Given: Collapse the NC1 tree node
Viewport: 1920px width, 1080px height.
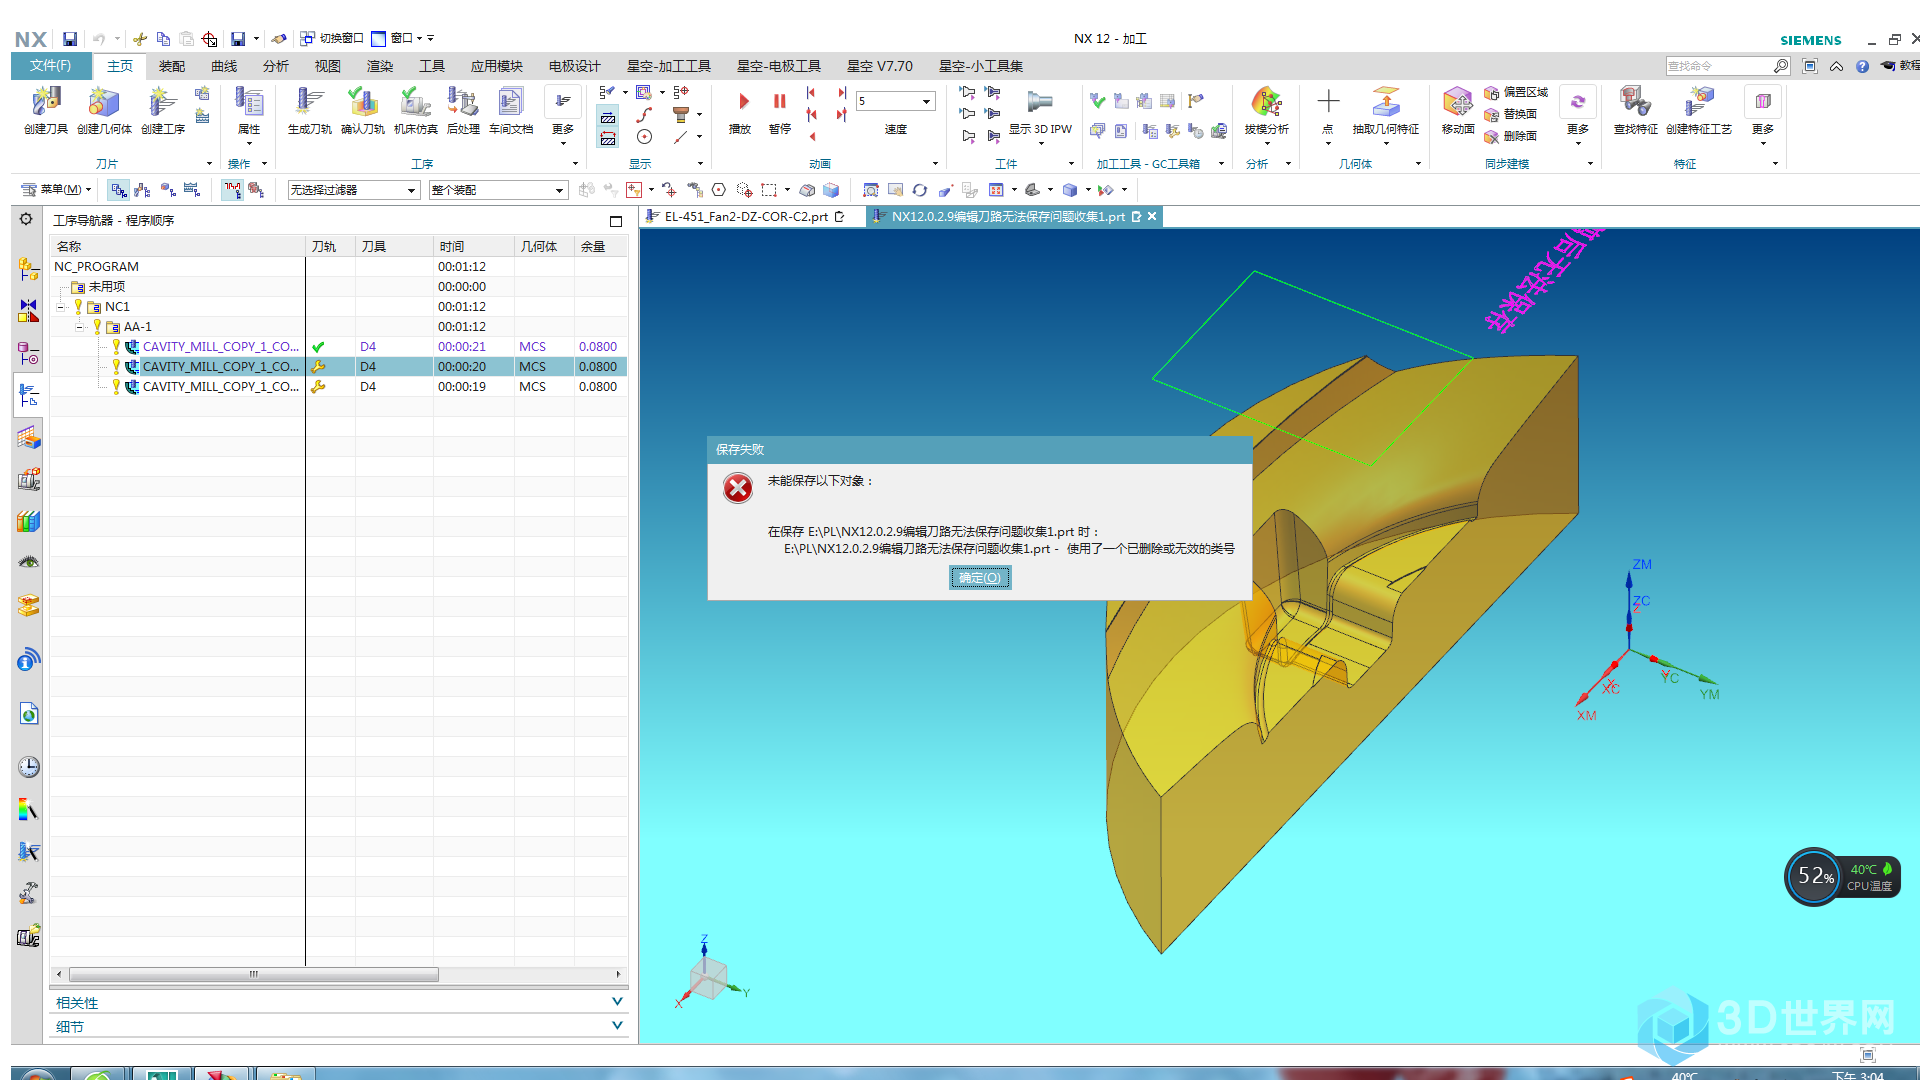Looking at the screenshot, I should pyautogui.click(x=61, y=307).
